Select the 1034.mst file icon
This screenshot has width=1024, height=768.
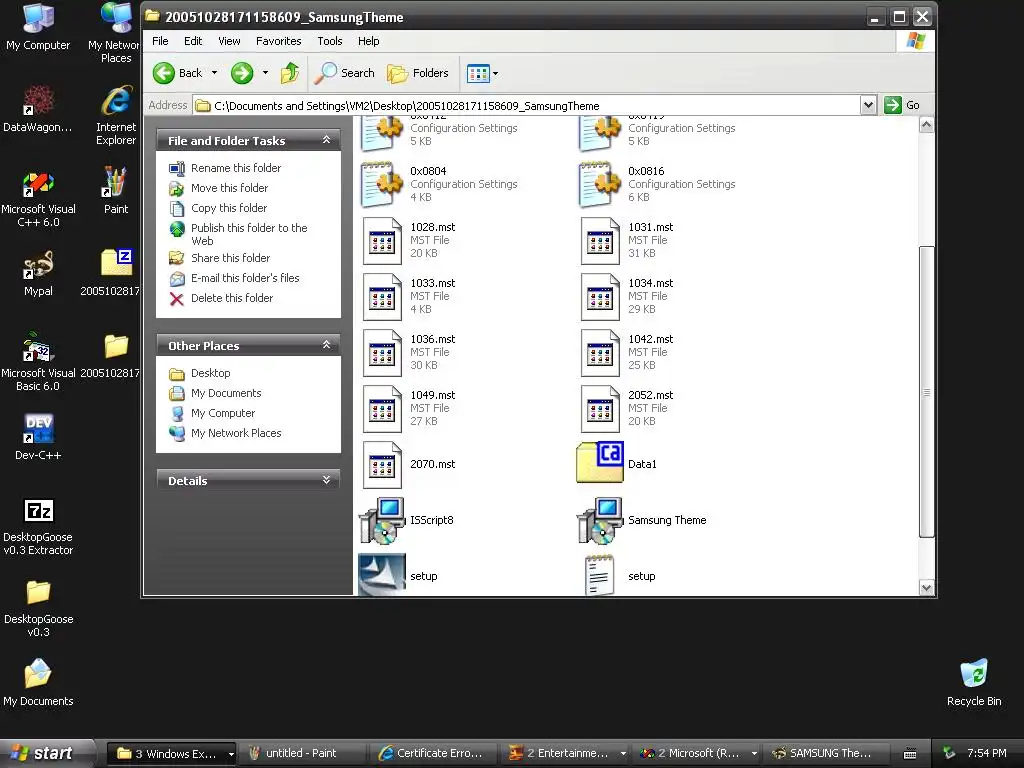point(600,296)
